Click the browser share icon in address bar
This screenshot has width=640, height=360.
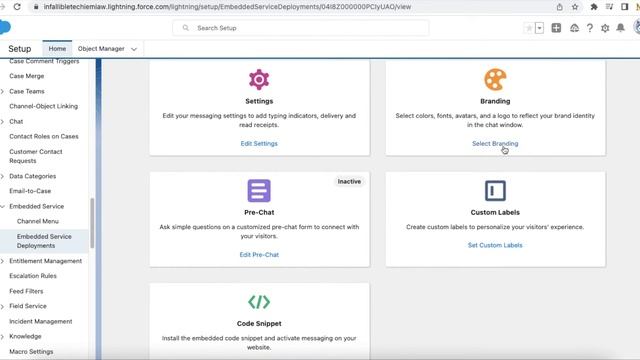(x=560, y=7)
